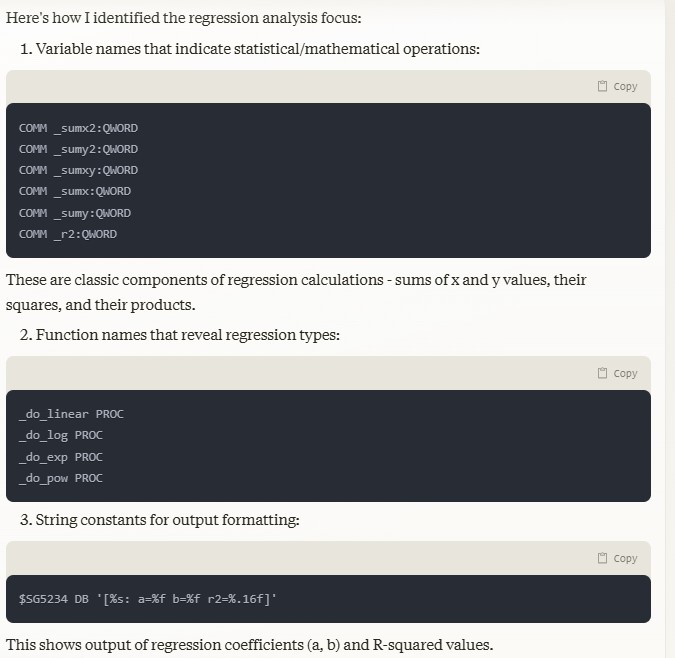Click the COMM _sumx2:QWORD code line

[x=78, y=128]
